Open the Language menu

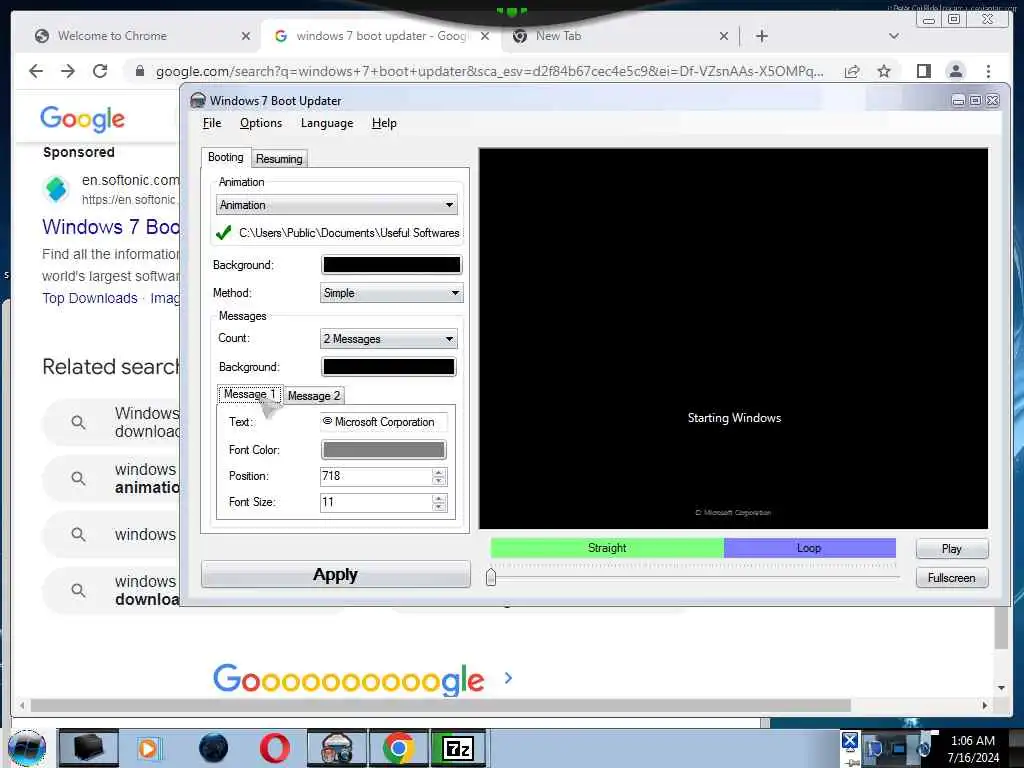[x=327, y=123]
